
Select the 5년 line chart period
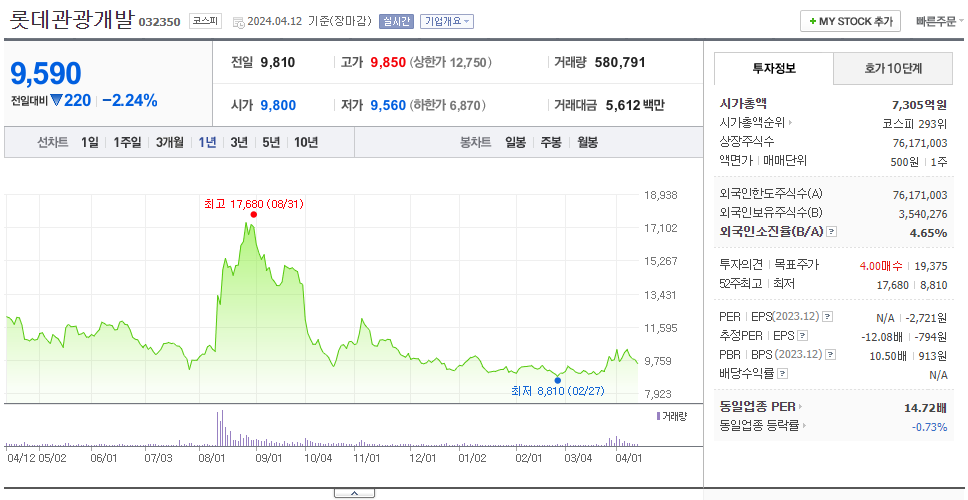pos(271,143)
